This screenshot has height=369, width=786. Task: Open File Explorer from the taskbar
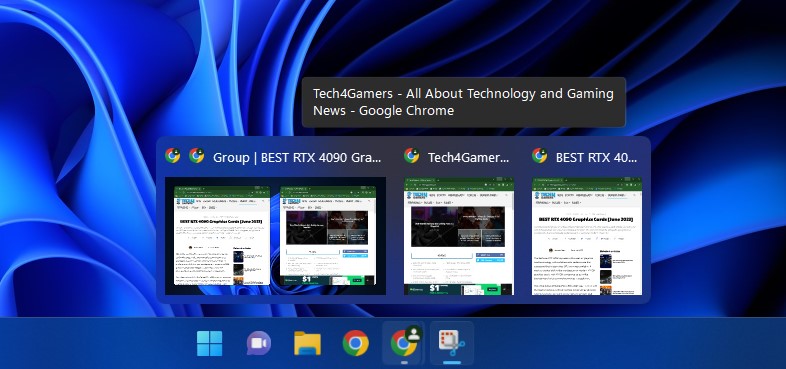pyautogui.click(x=307, y=344)
